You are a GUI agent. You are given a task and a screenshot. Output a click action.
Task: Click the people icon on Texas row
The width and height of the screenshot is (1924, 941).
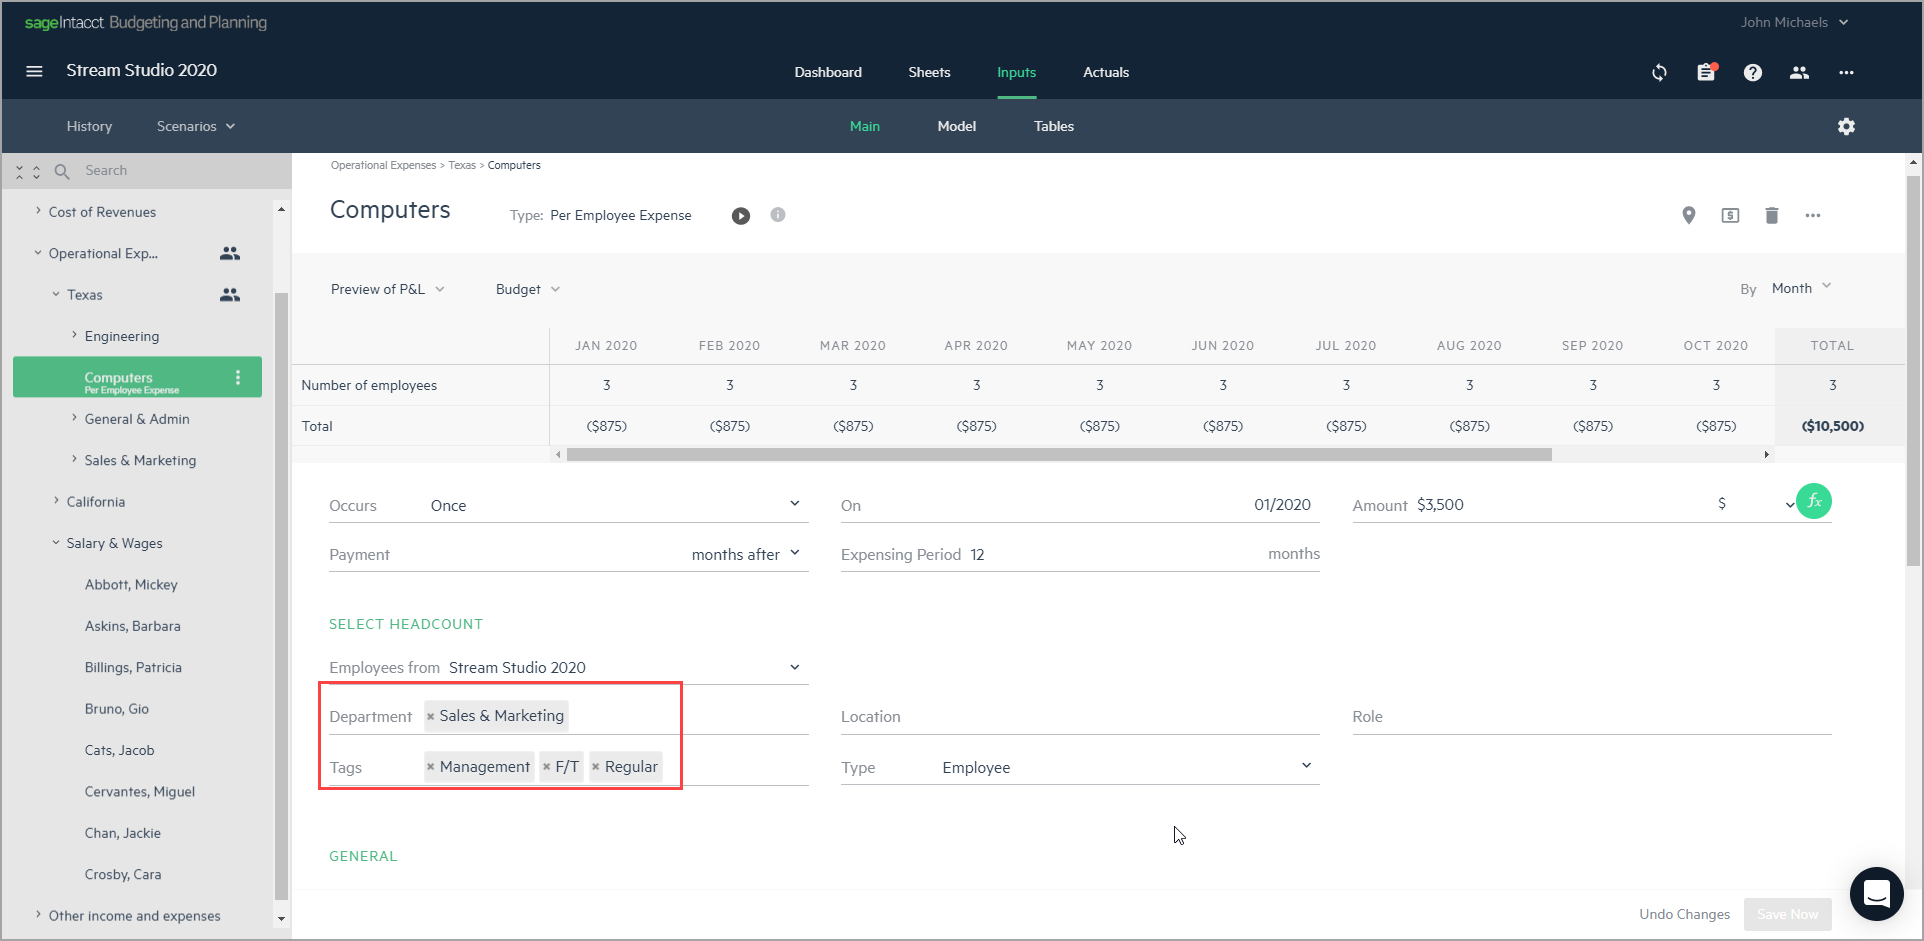pos(230,295)
